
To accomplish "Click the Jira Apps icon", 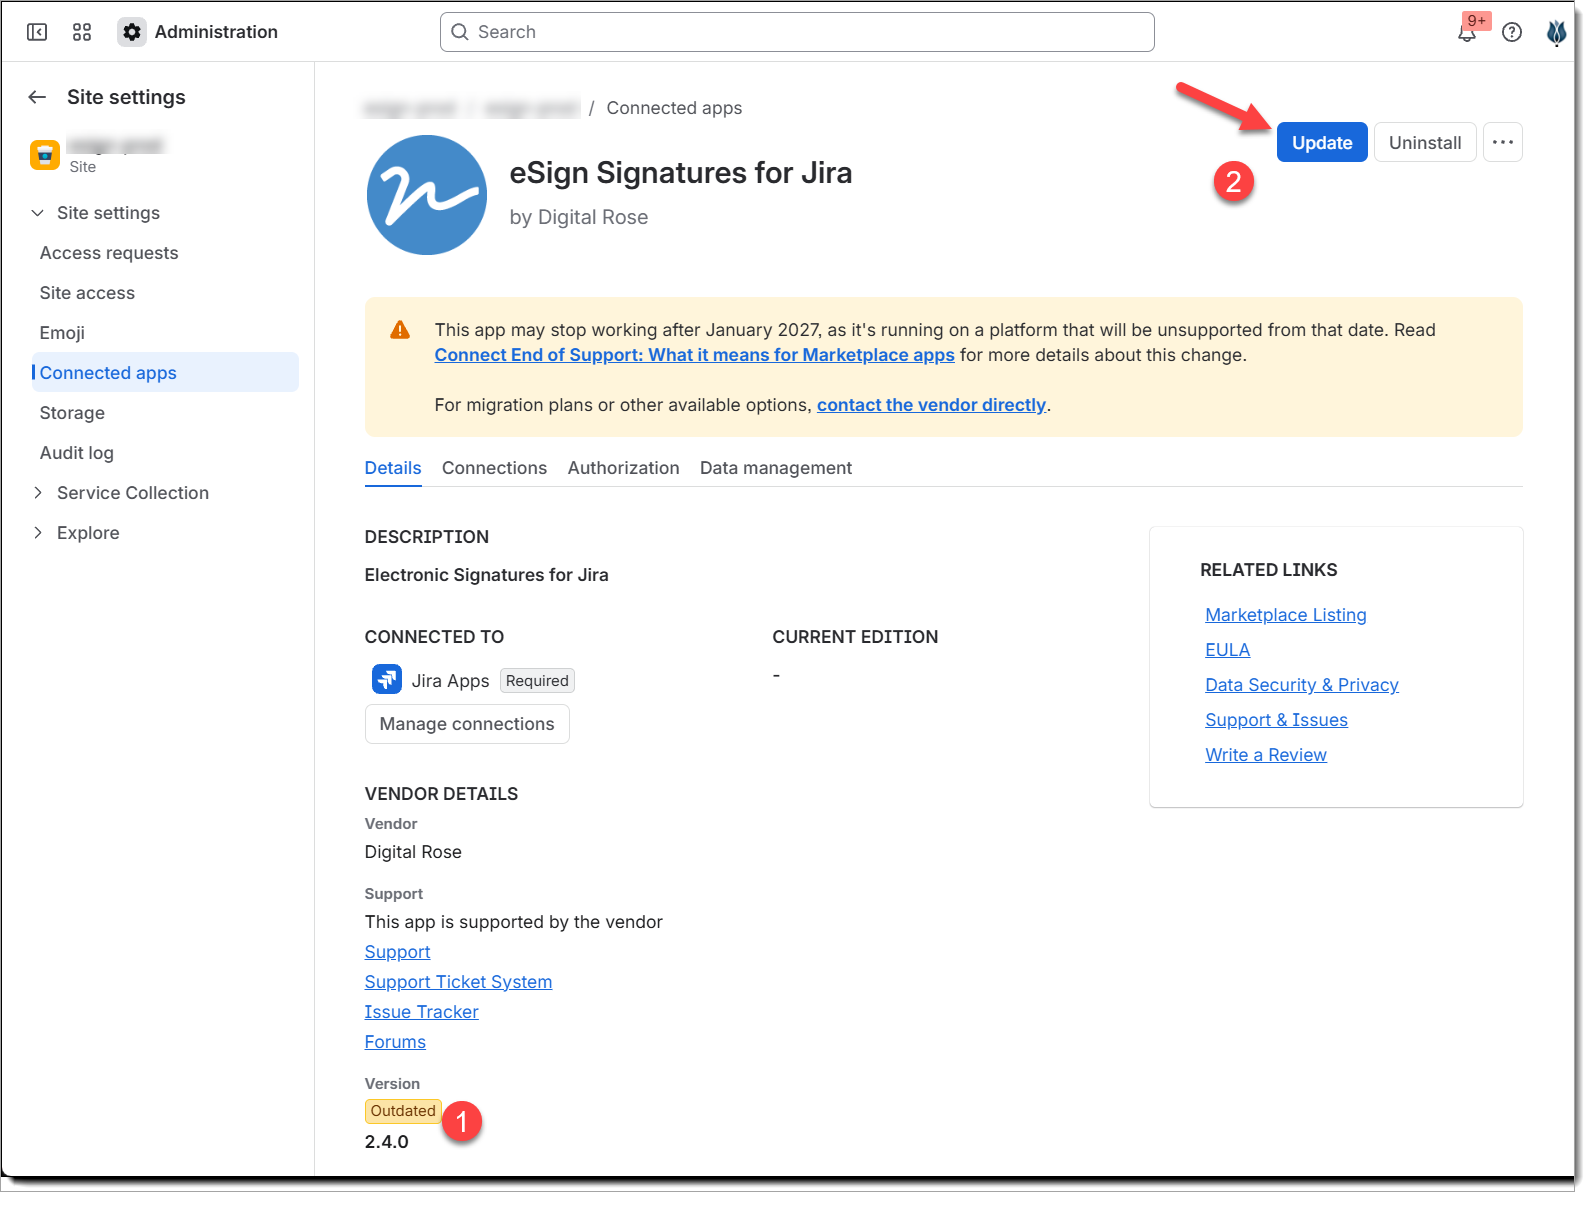I will point(387,680).
